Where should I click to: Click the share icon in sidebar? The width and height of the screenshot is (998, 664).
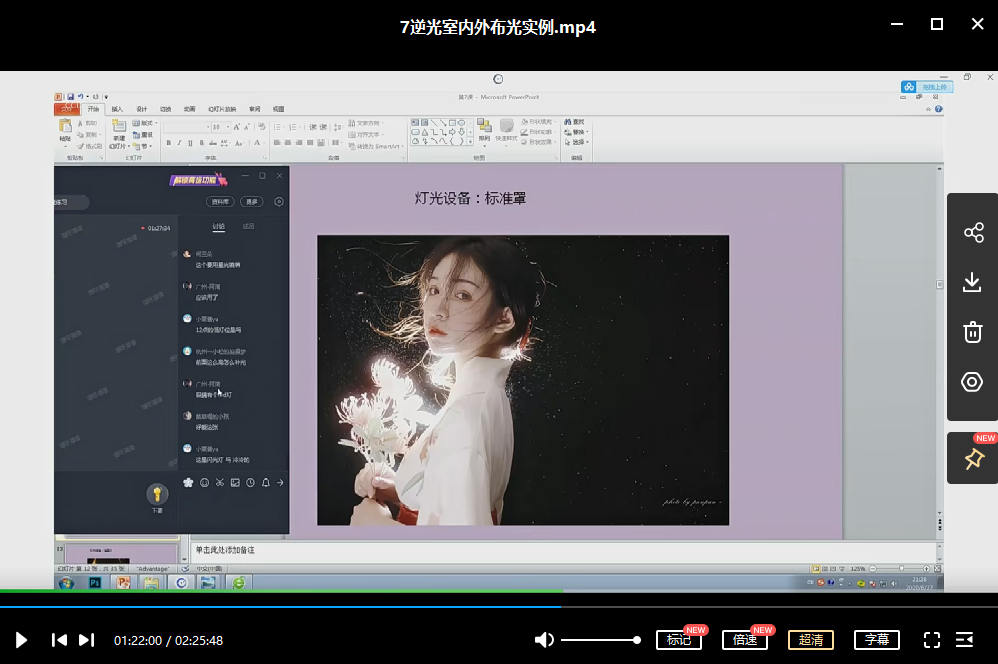pyautogui.click(x=973, y=233)
